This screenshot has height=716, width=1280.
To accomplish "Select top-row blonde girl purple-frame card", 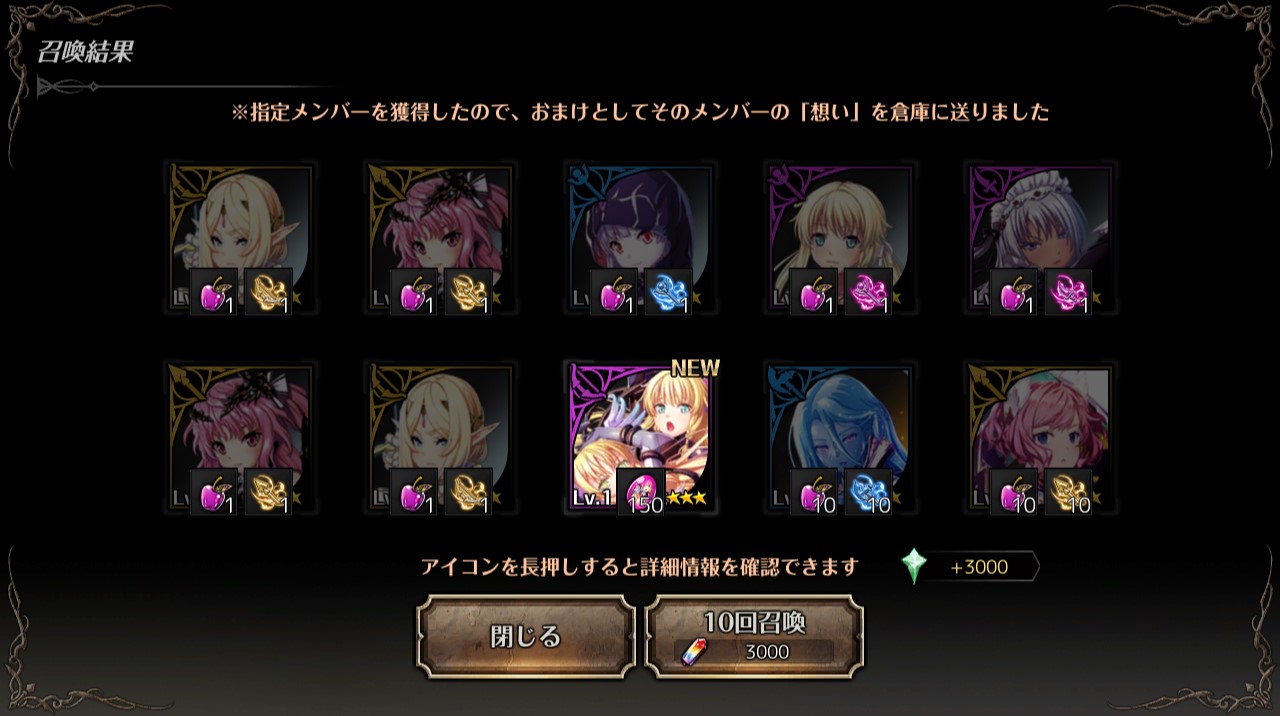I will pos(841,238).
